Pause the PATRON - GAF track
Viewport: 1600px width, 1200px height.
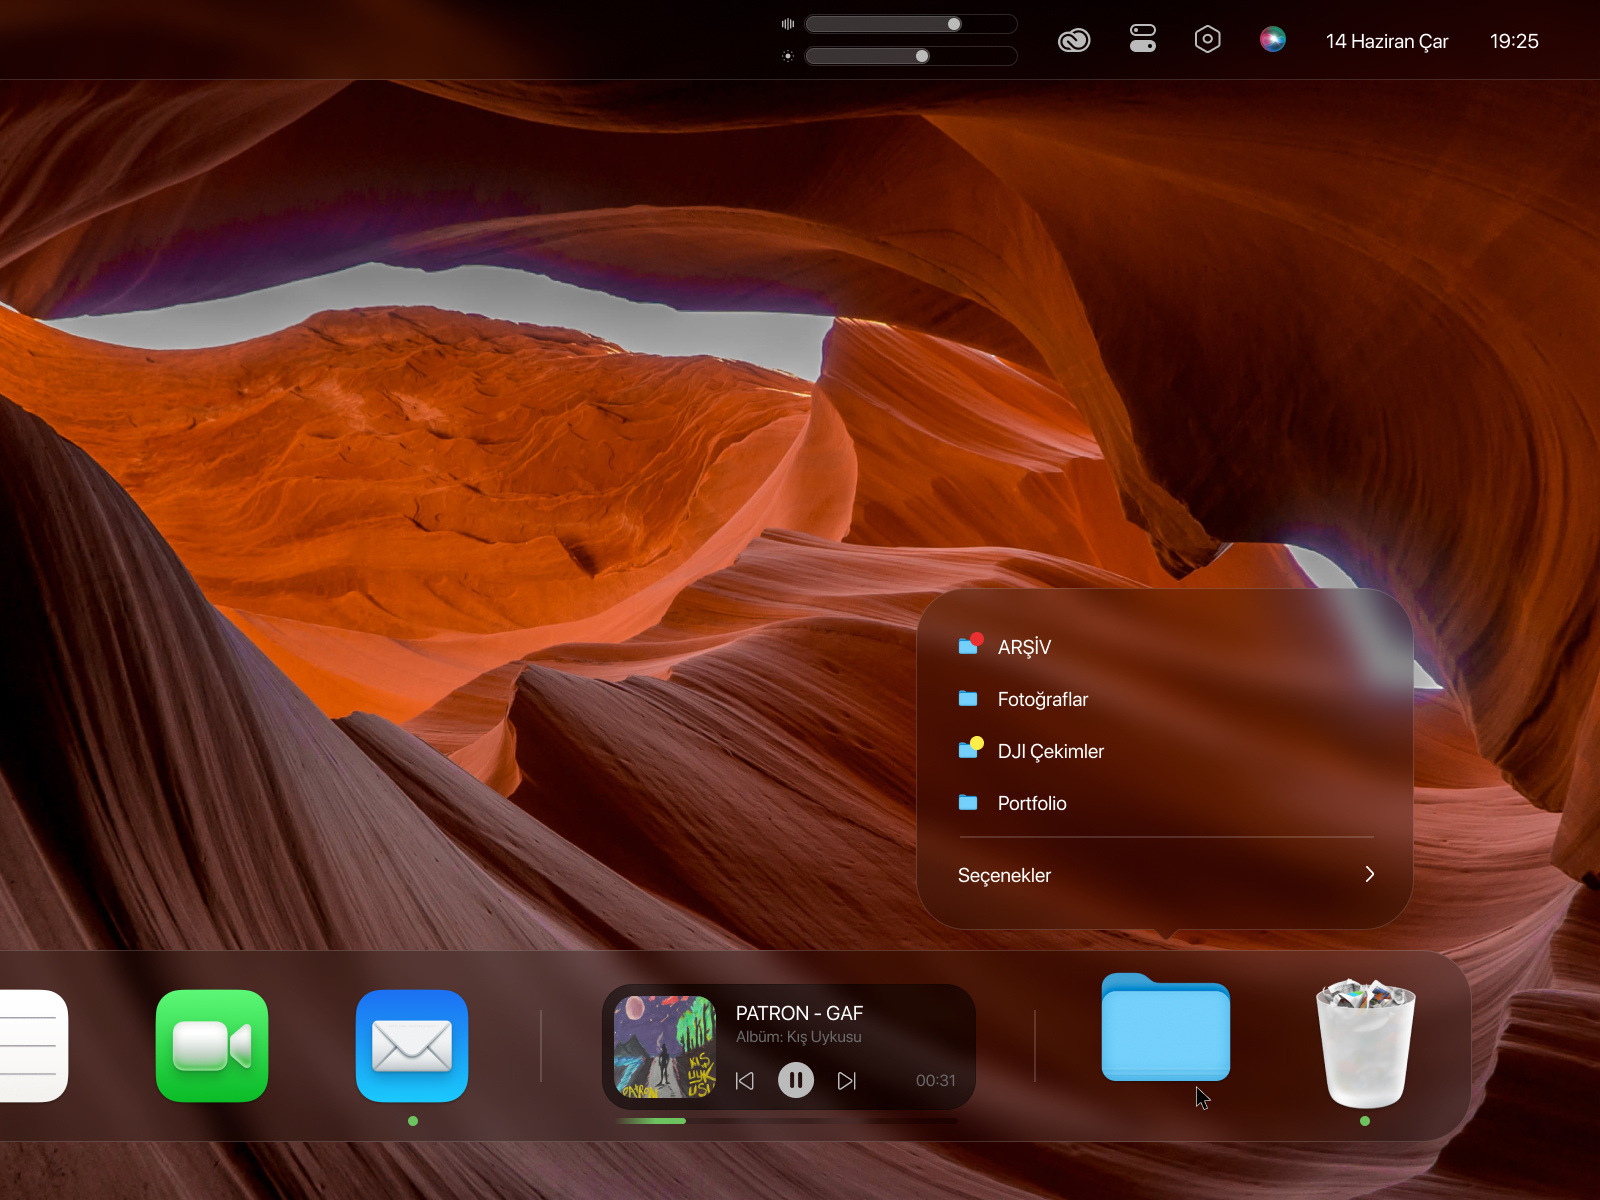pyautogui.click(x=796, y=1080)
